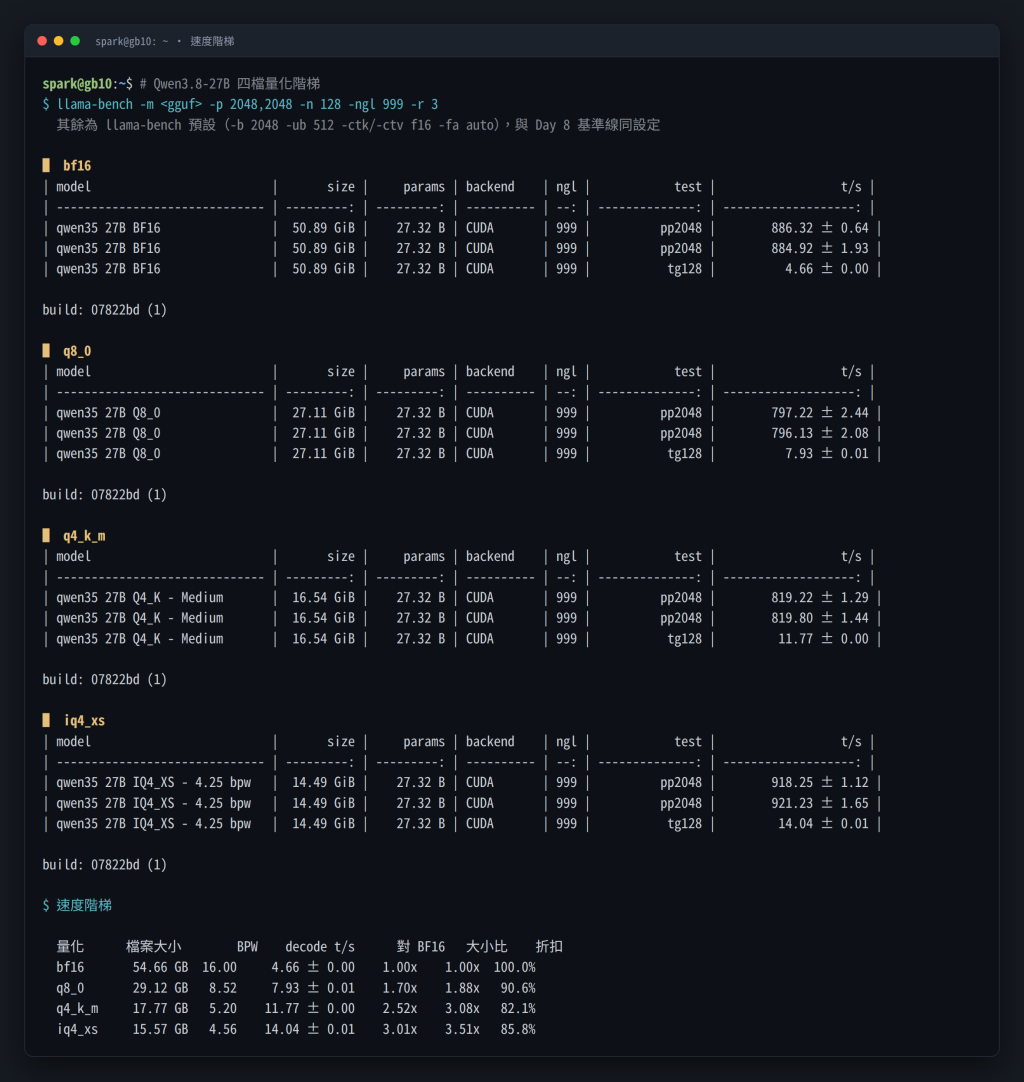1024x1082 pixels.
Task: Click the size ratio '3.08x'
Action: (462, 1008)
